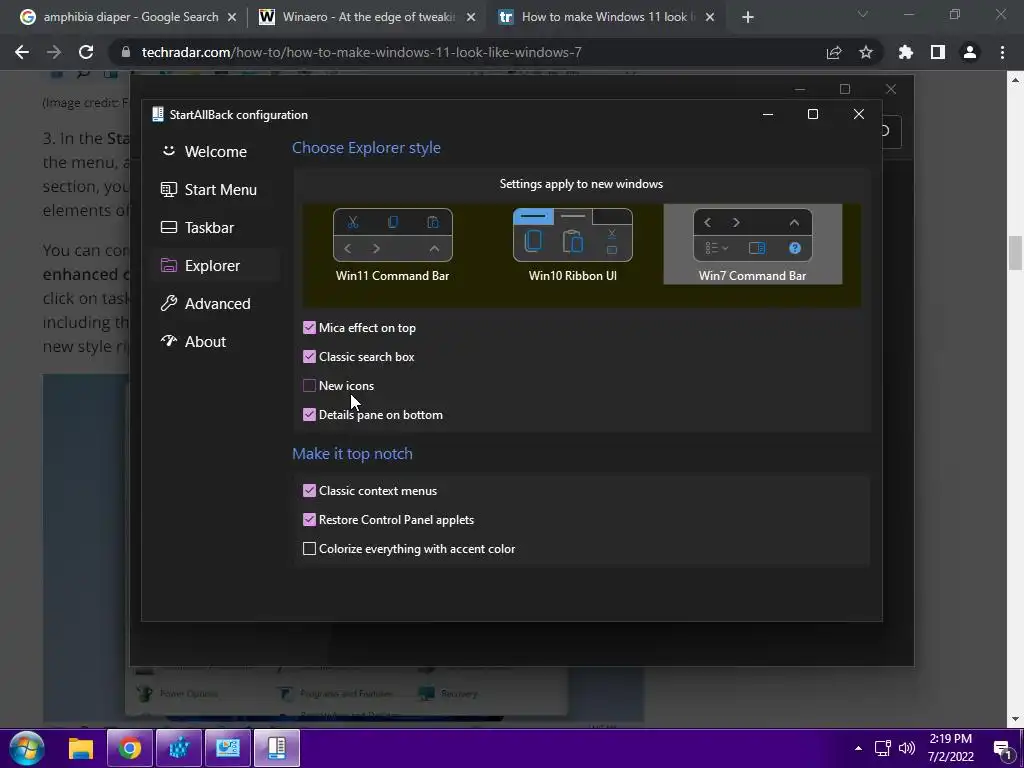Choose the Win7 Command Bar style
The image size is (1024, 768).
coord(752,244)
